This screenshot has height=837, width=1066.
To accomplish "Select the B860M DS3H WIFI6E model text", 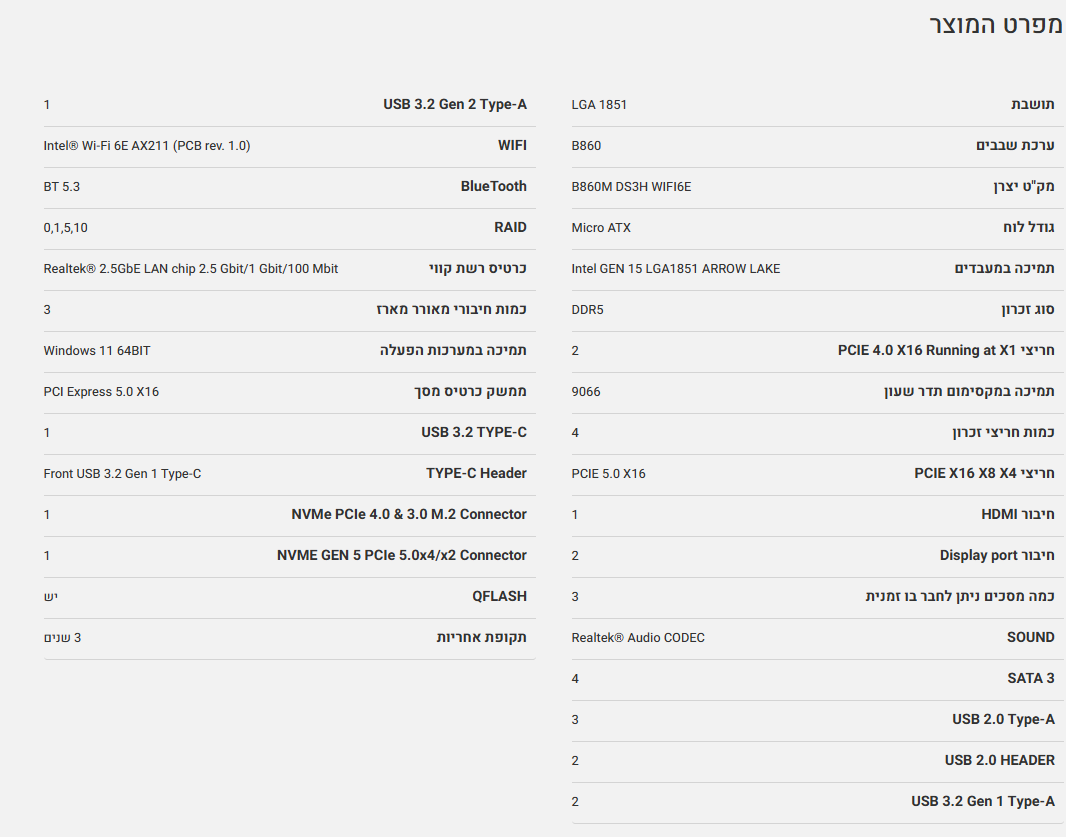I will click(631, 187).
